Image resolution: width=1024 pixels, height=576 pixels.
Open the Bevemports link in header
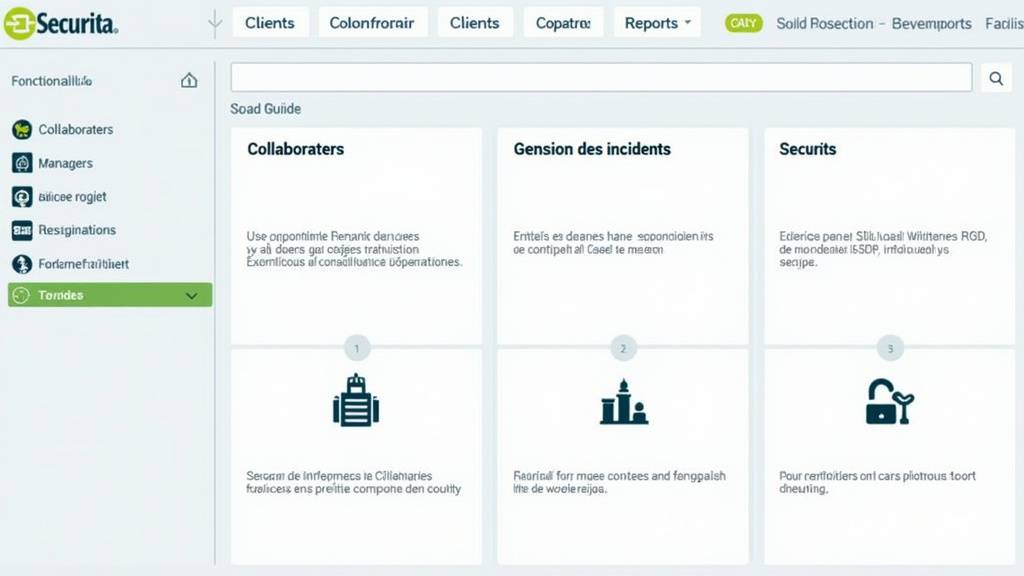pyautogui.click(x=931, y=23)
